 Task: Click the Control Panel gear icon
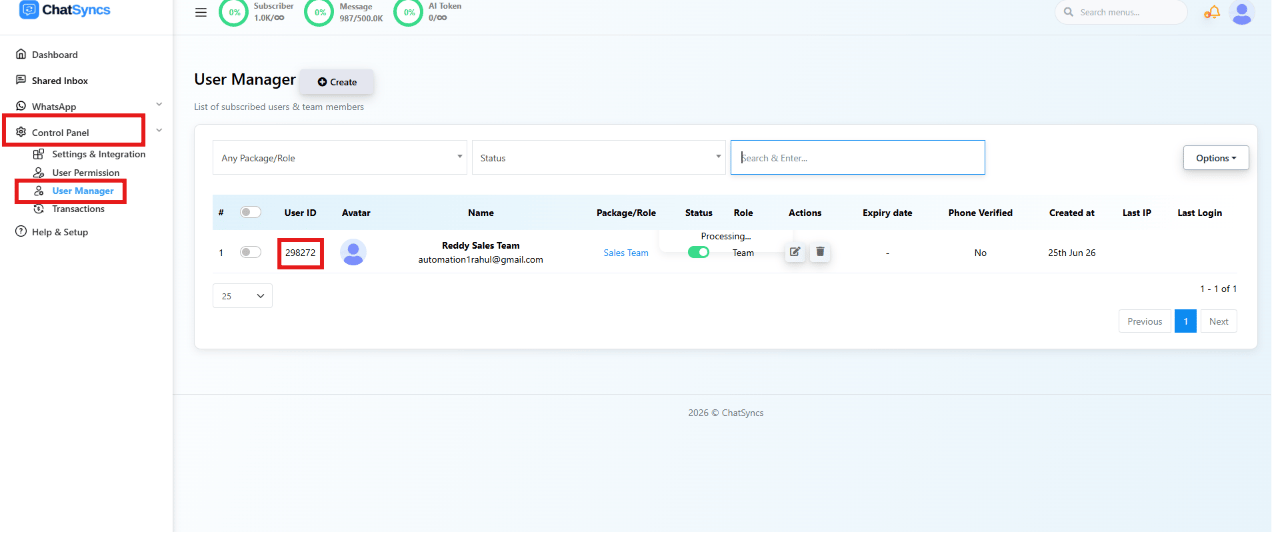(21, 132)
